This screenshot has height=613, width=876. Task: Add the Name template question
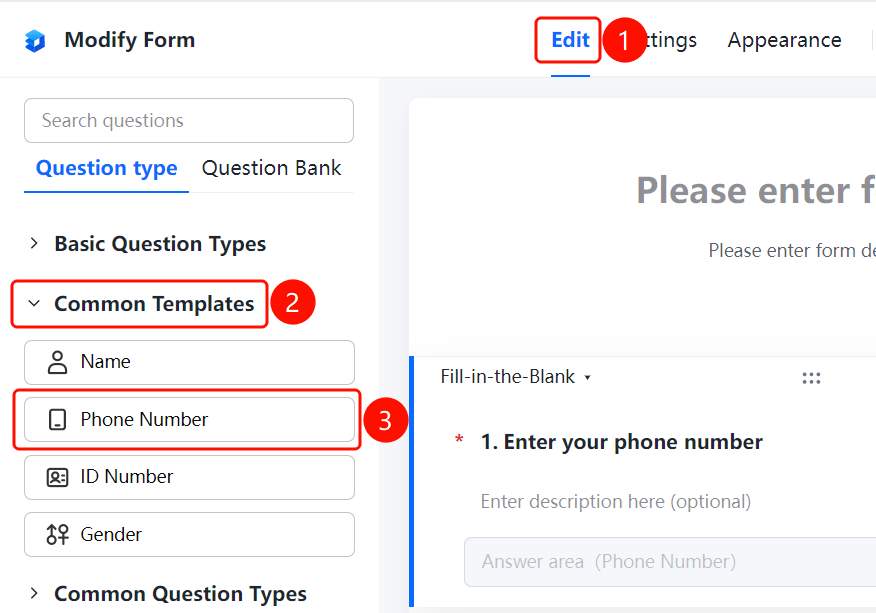point(189,362)
